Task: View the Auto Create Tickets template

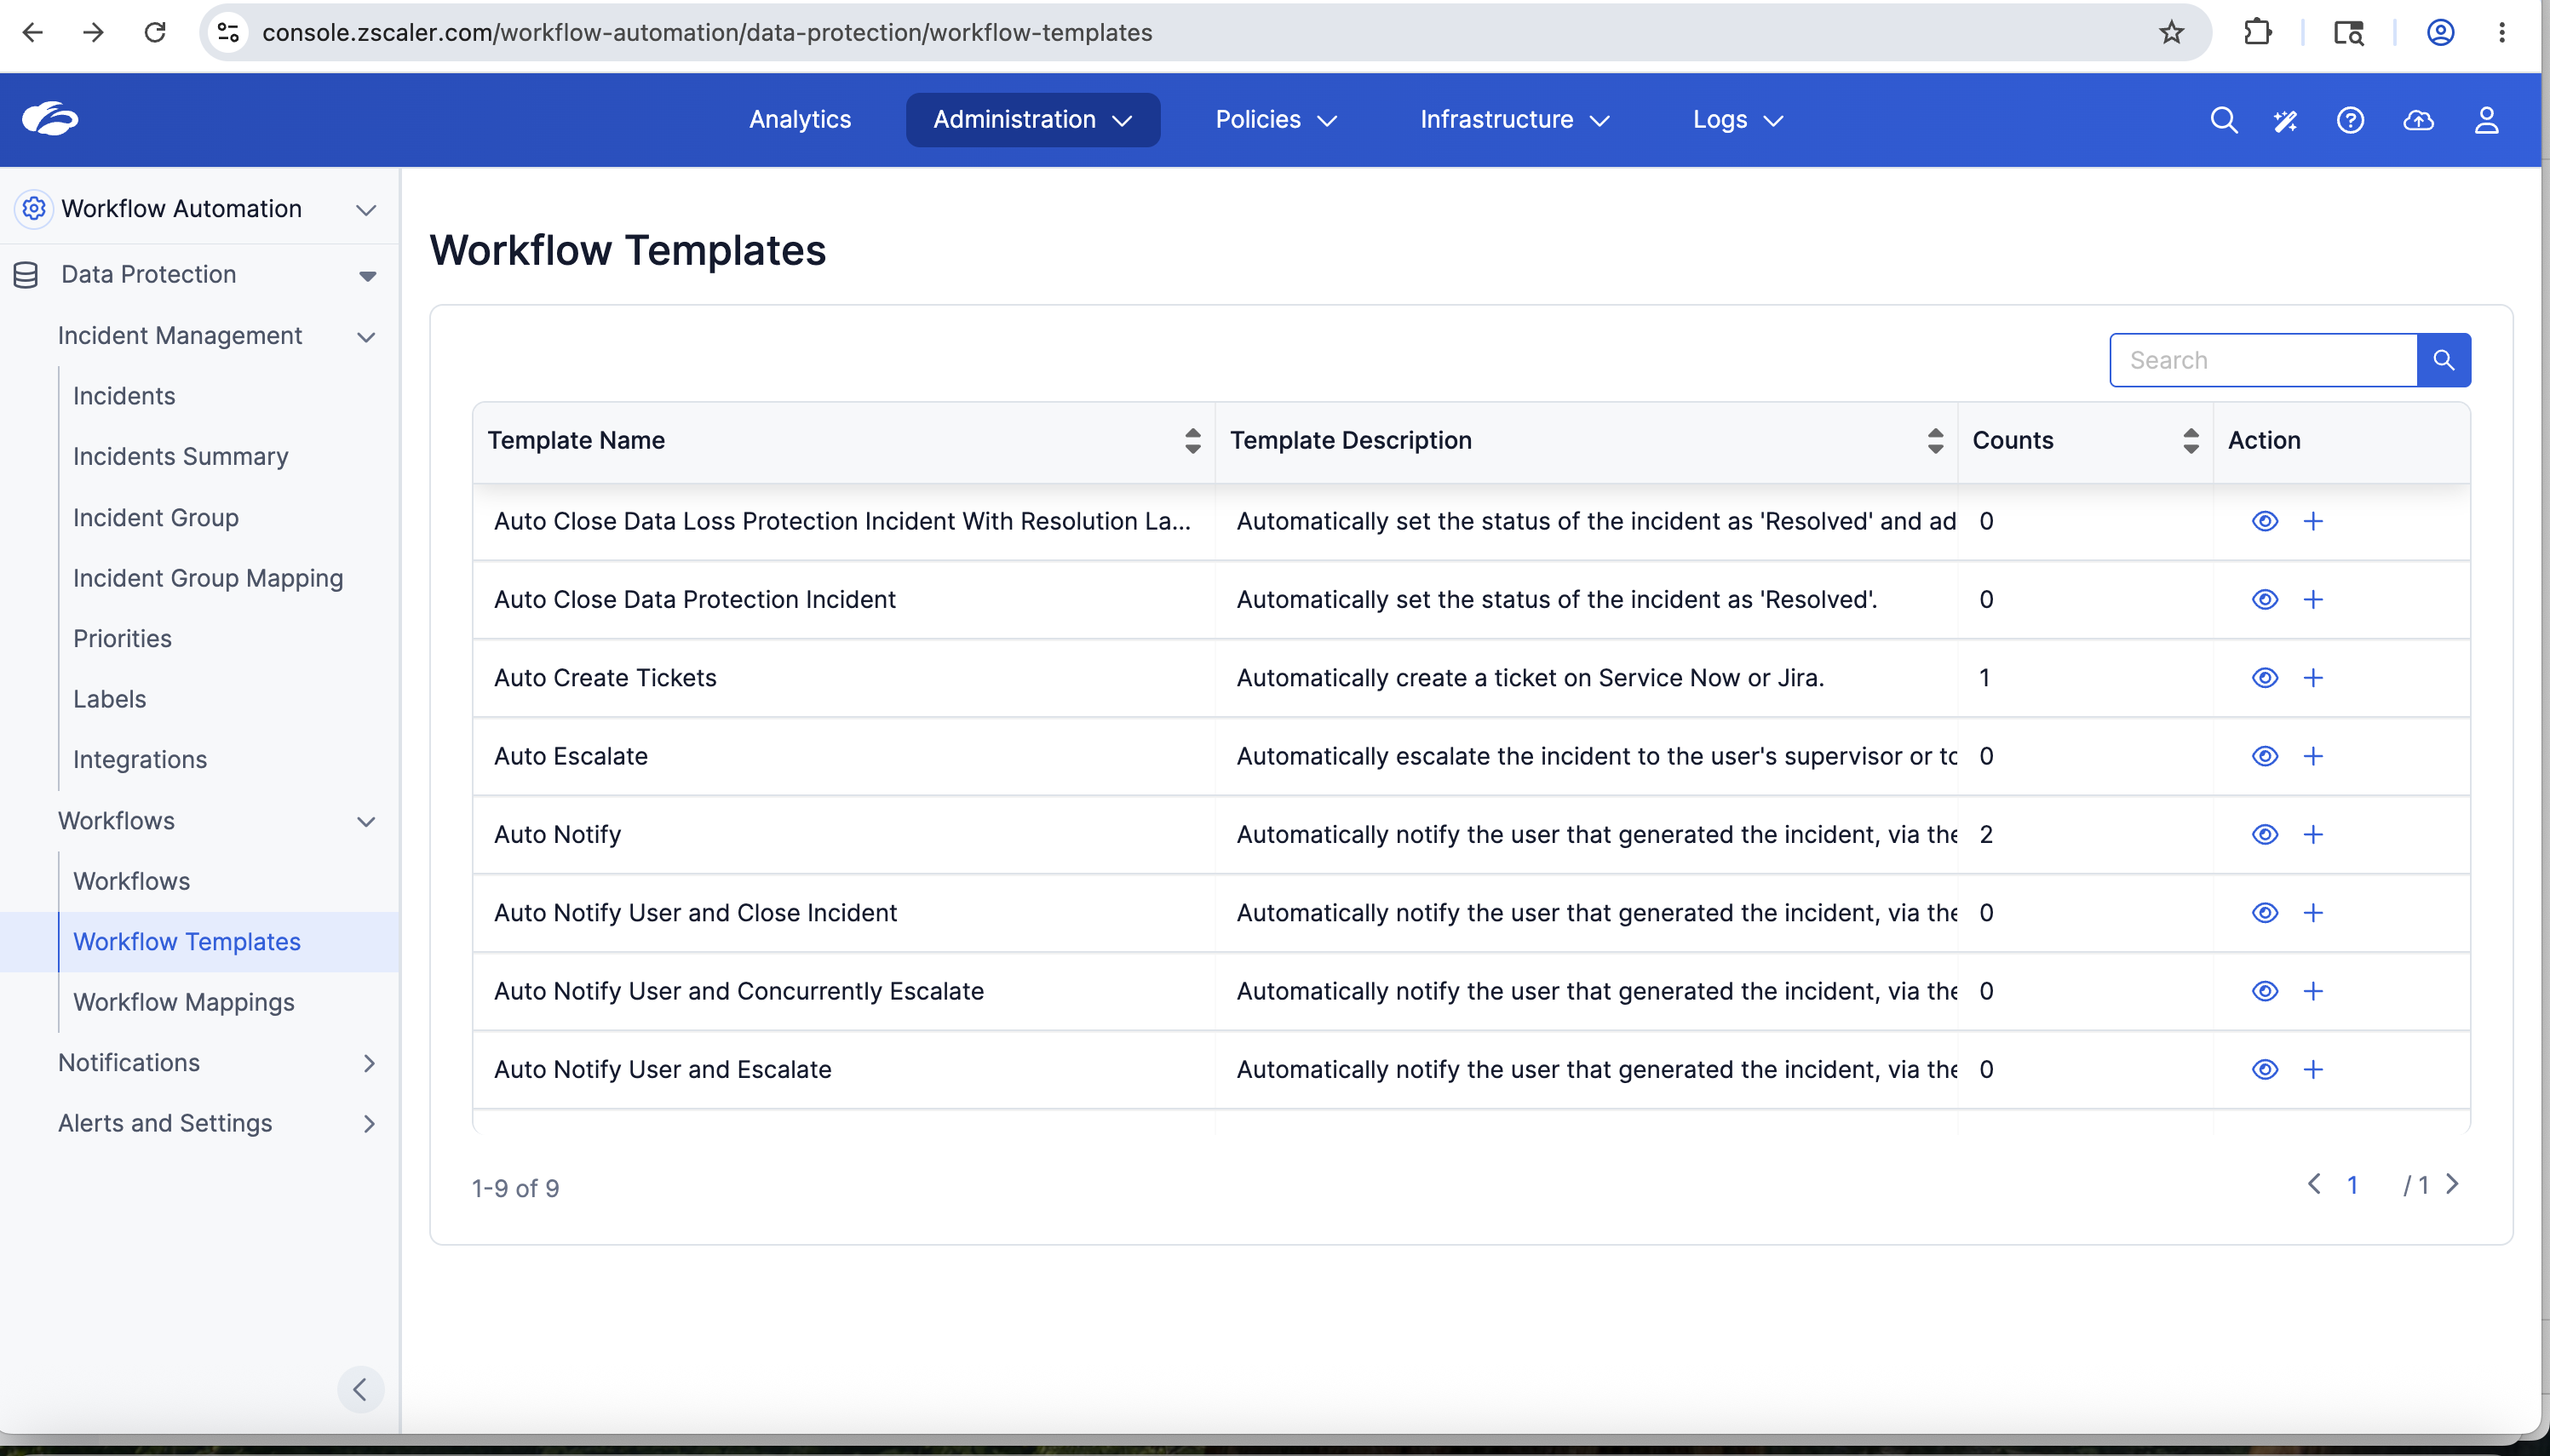Action: point(2265,678)
